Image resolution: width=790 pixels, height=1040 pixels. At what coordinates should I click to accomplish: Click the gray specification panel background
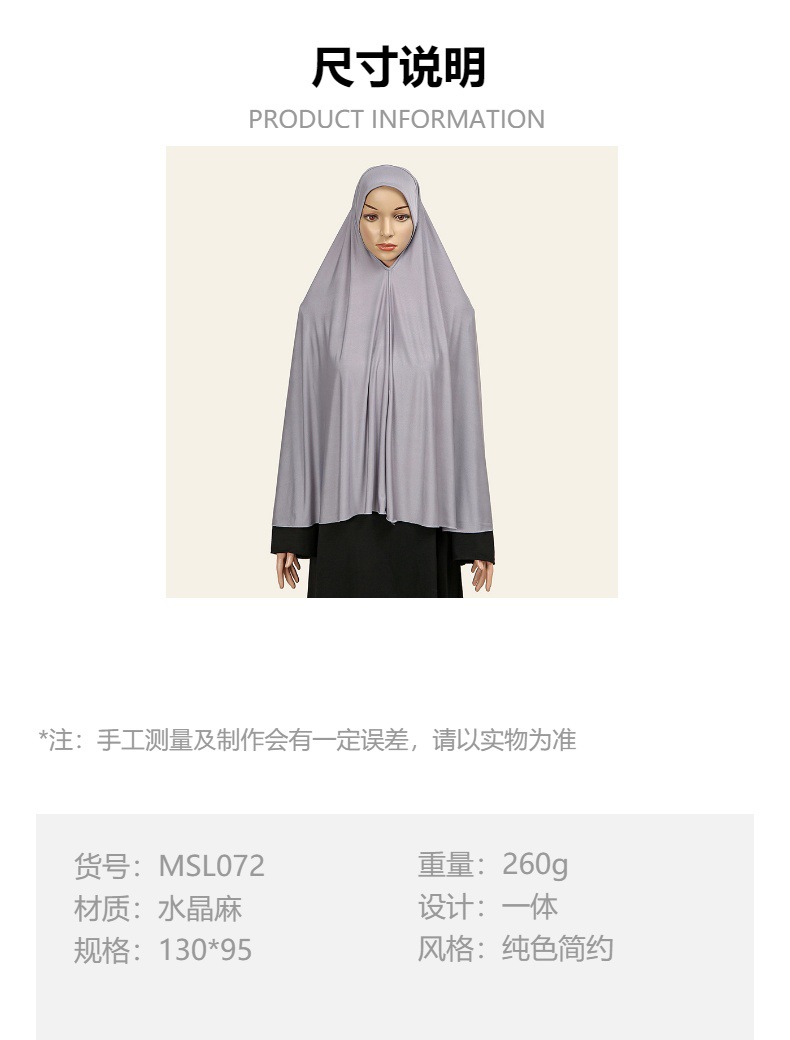pyautogui.click(x=395, y=995)
